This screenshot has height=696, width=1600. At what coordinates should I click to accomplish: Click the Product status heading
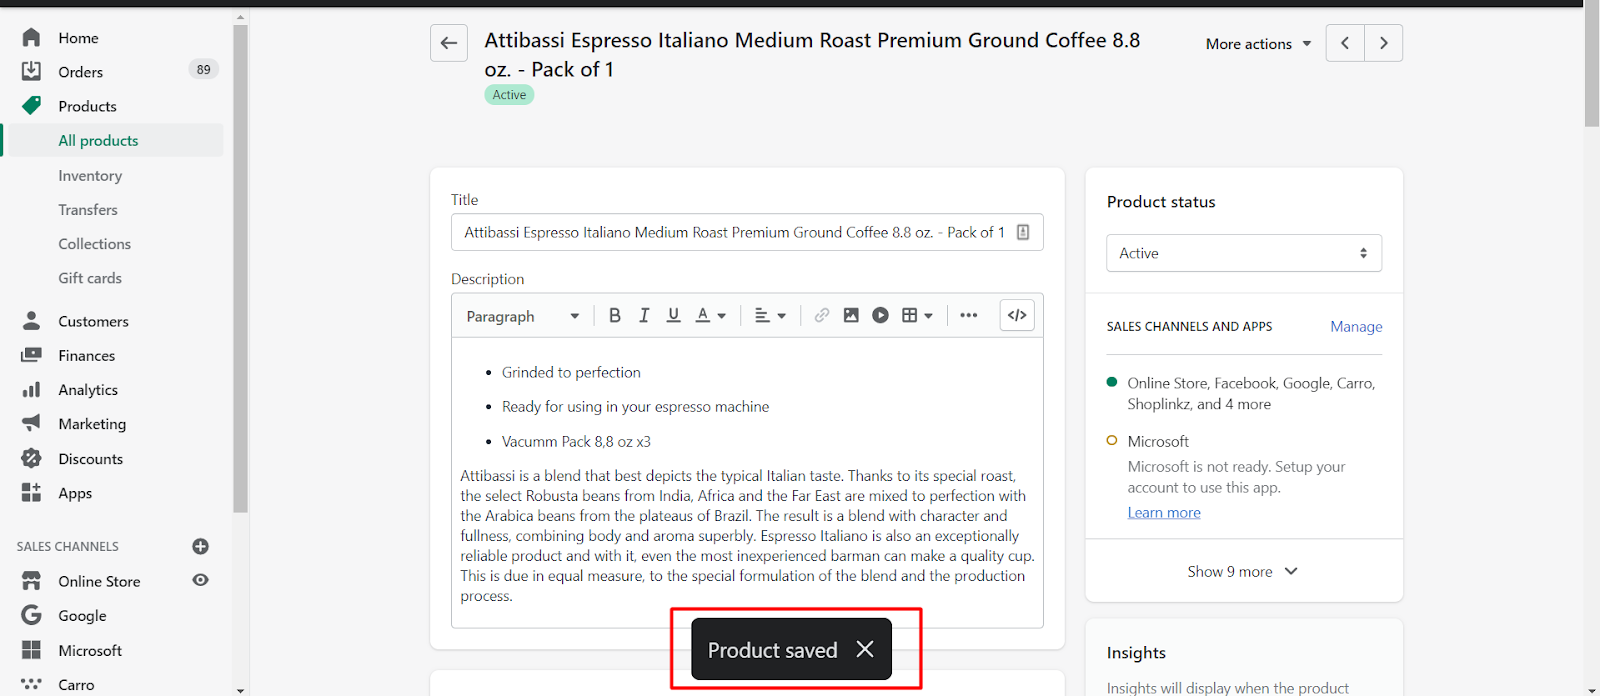tap(1161, 201)
